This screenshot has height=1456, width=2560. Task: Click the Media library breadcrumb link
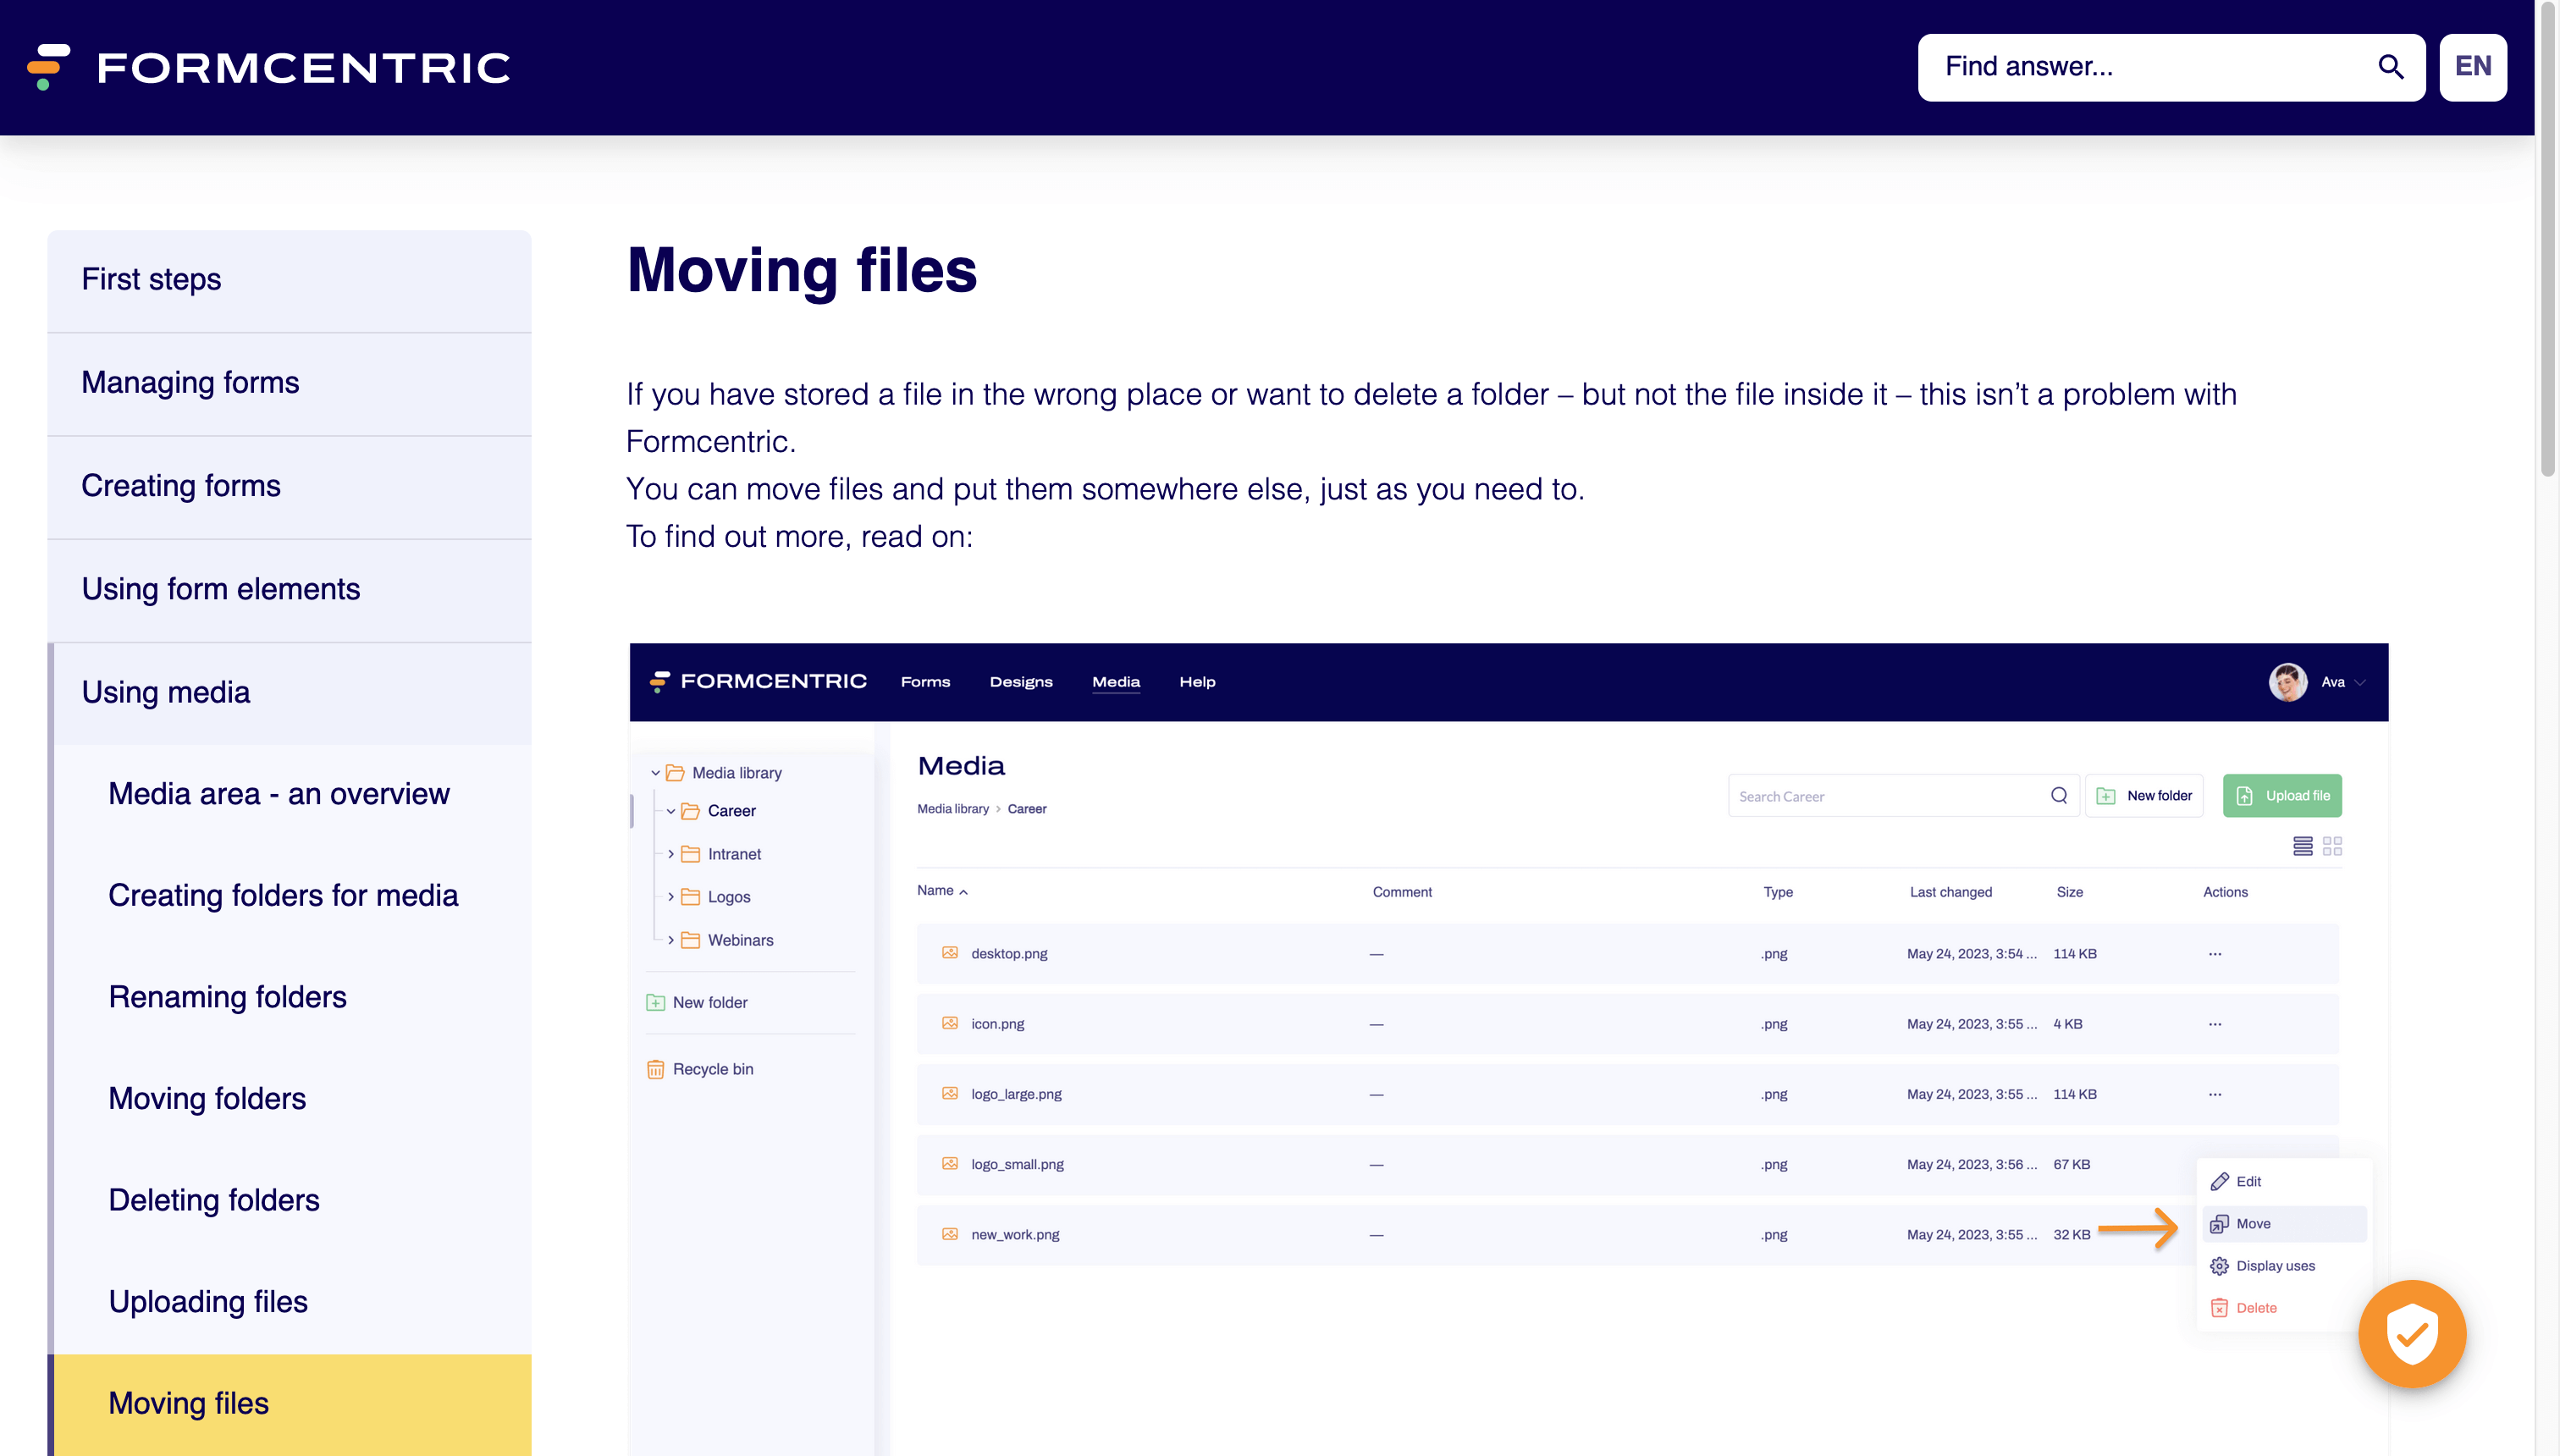tap(953, 809)
